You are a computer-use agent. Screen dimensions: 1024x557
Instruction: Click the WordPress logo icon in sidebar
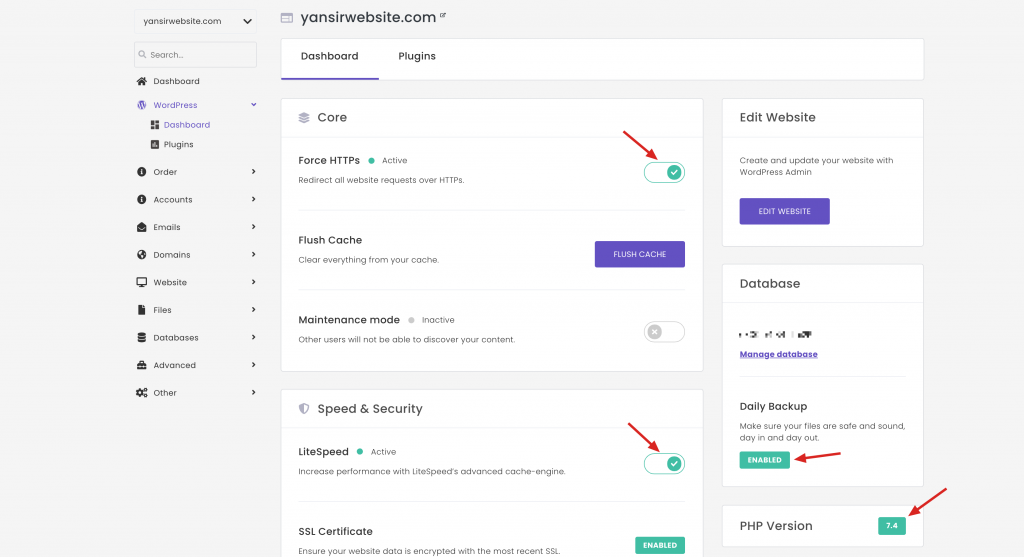click(x=142, y=105)
